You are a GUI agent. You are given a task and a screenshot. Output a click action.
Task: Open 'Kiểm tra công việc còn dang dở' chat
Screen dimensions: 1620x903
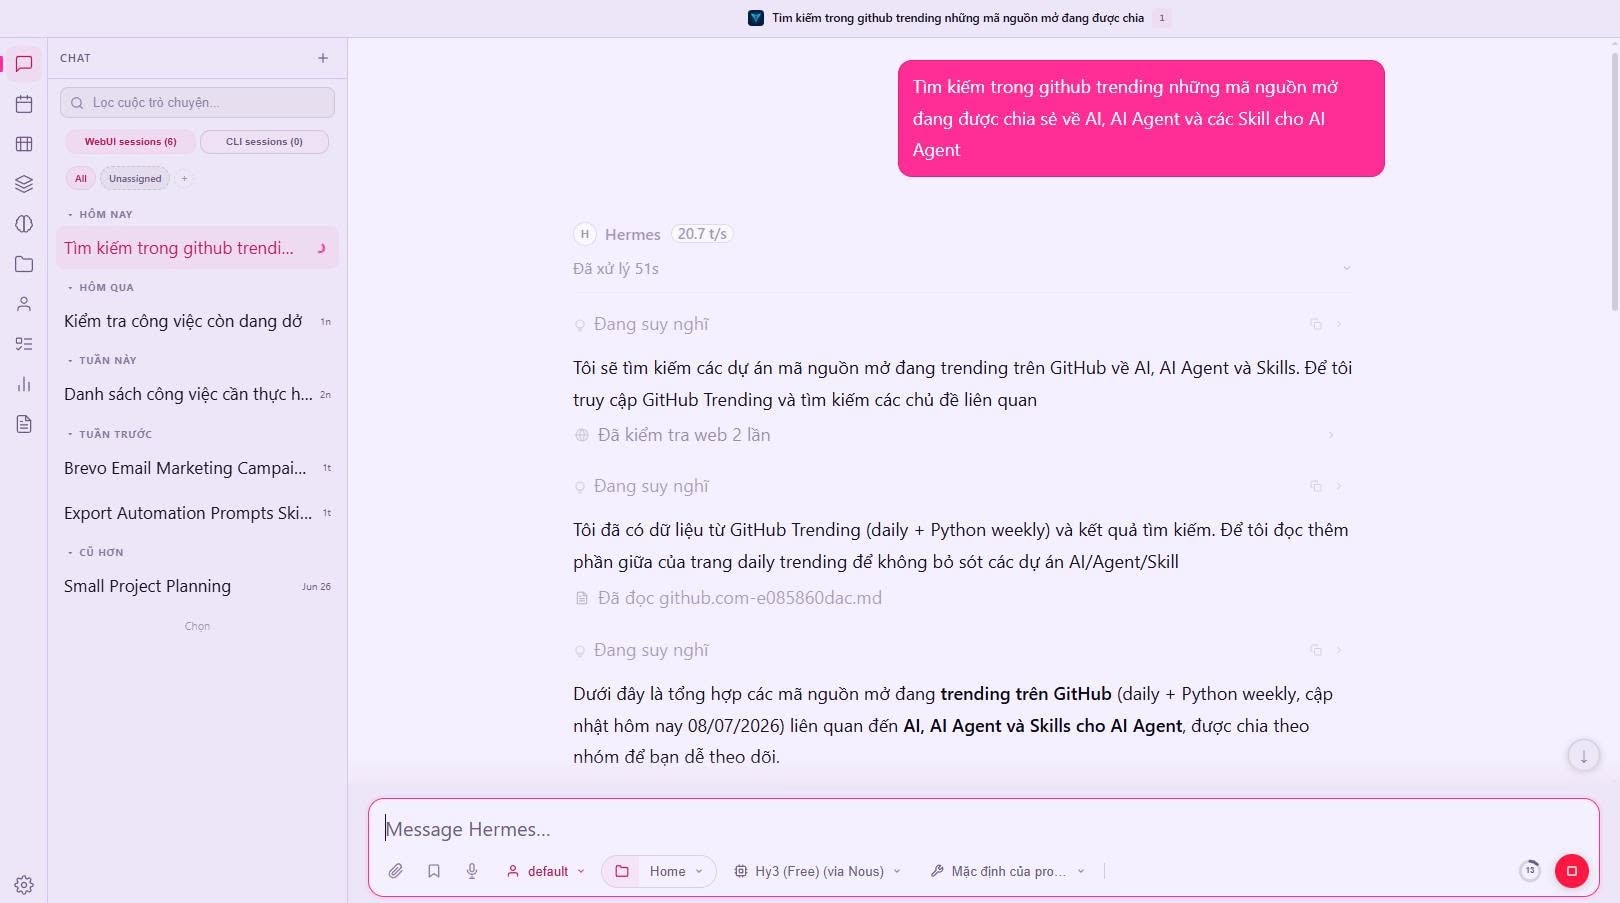(x=197, y=321)
